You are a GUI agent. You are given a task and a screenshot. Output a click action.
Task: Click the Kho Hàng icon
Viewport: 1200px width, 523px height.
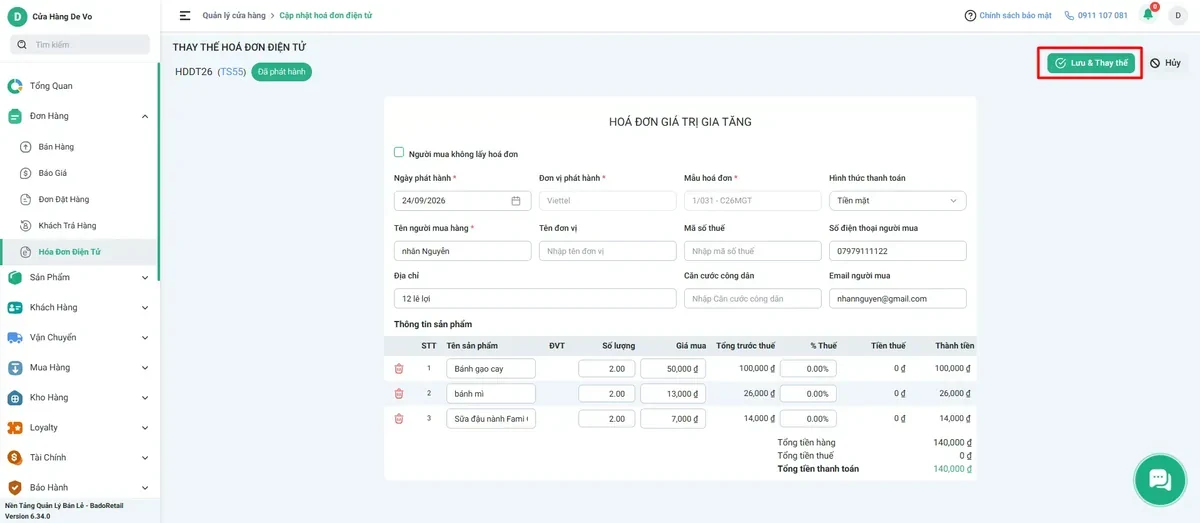[15, 397]
